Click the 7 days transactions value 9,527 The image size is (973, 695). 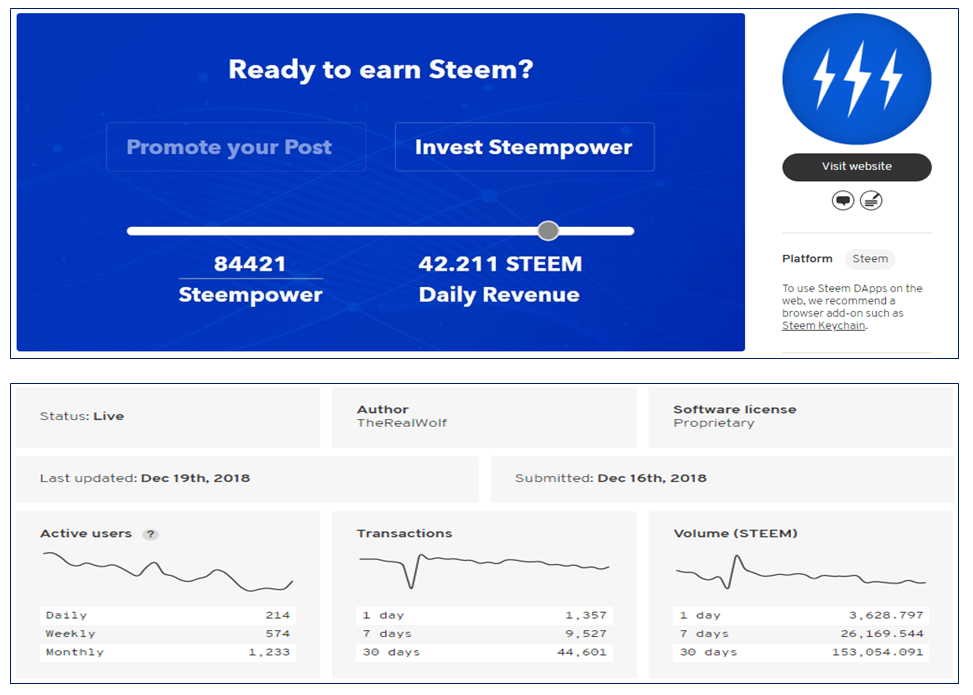(585, 634)
